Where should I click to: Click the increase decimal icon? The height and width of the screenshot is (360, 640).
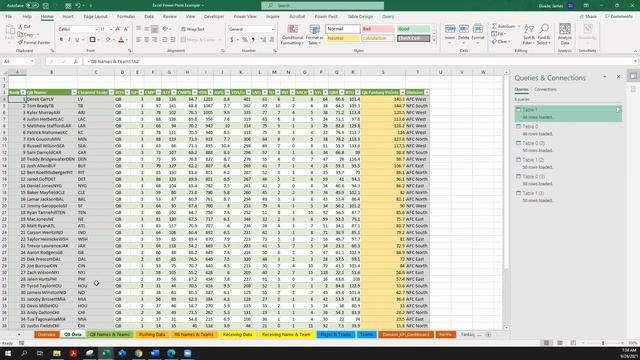pos(262,40)
